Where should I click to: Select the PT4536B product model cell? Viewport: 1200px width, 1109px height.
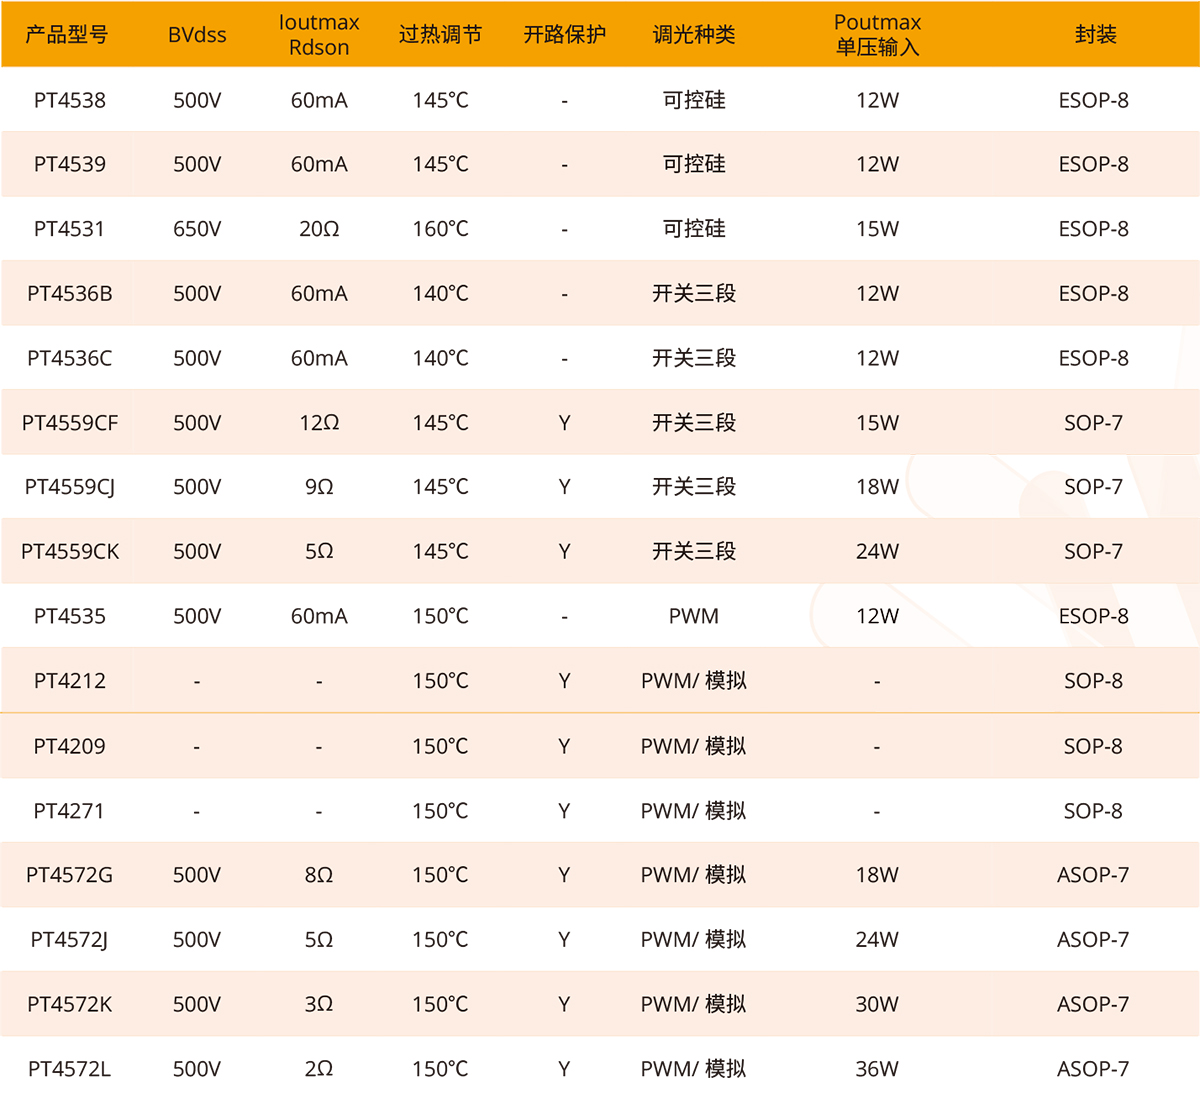(69, 294)
